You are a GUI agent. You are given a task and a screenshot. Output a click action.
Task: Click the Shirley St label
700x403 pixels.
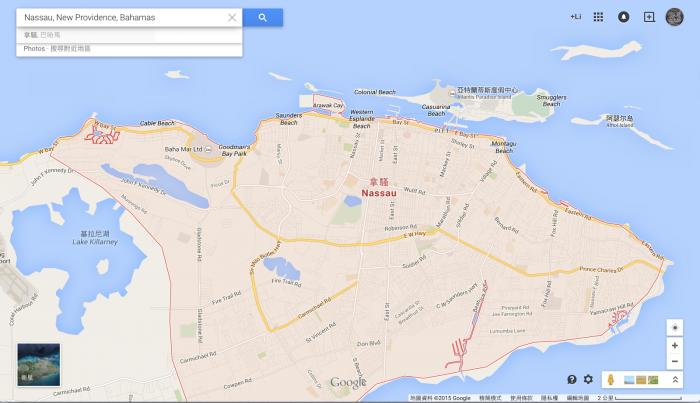[x=462, y=143]
